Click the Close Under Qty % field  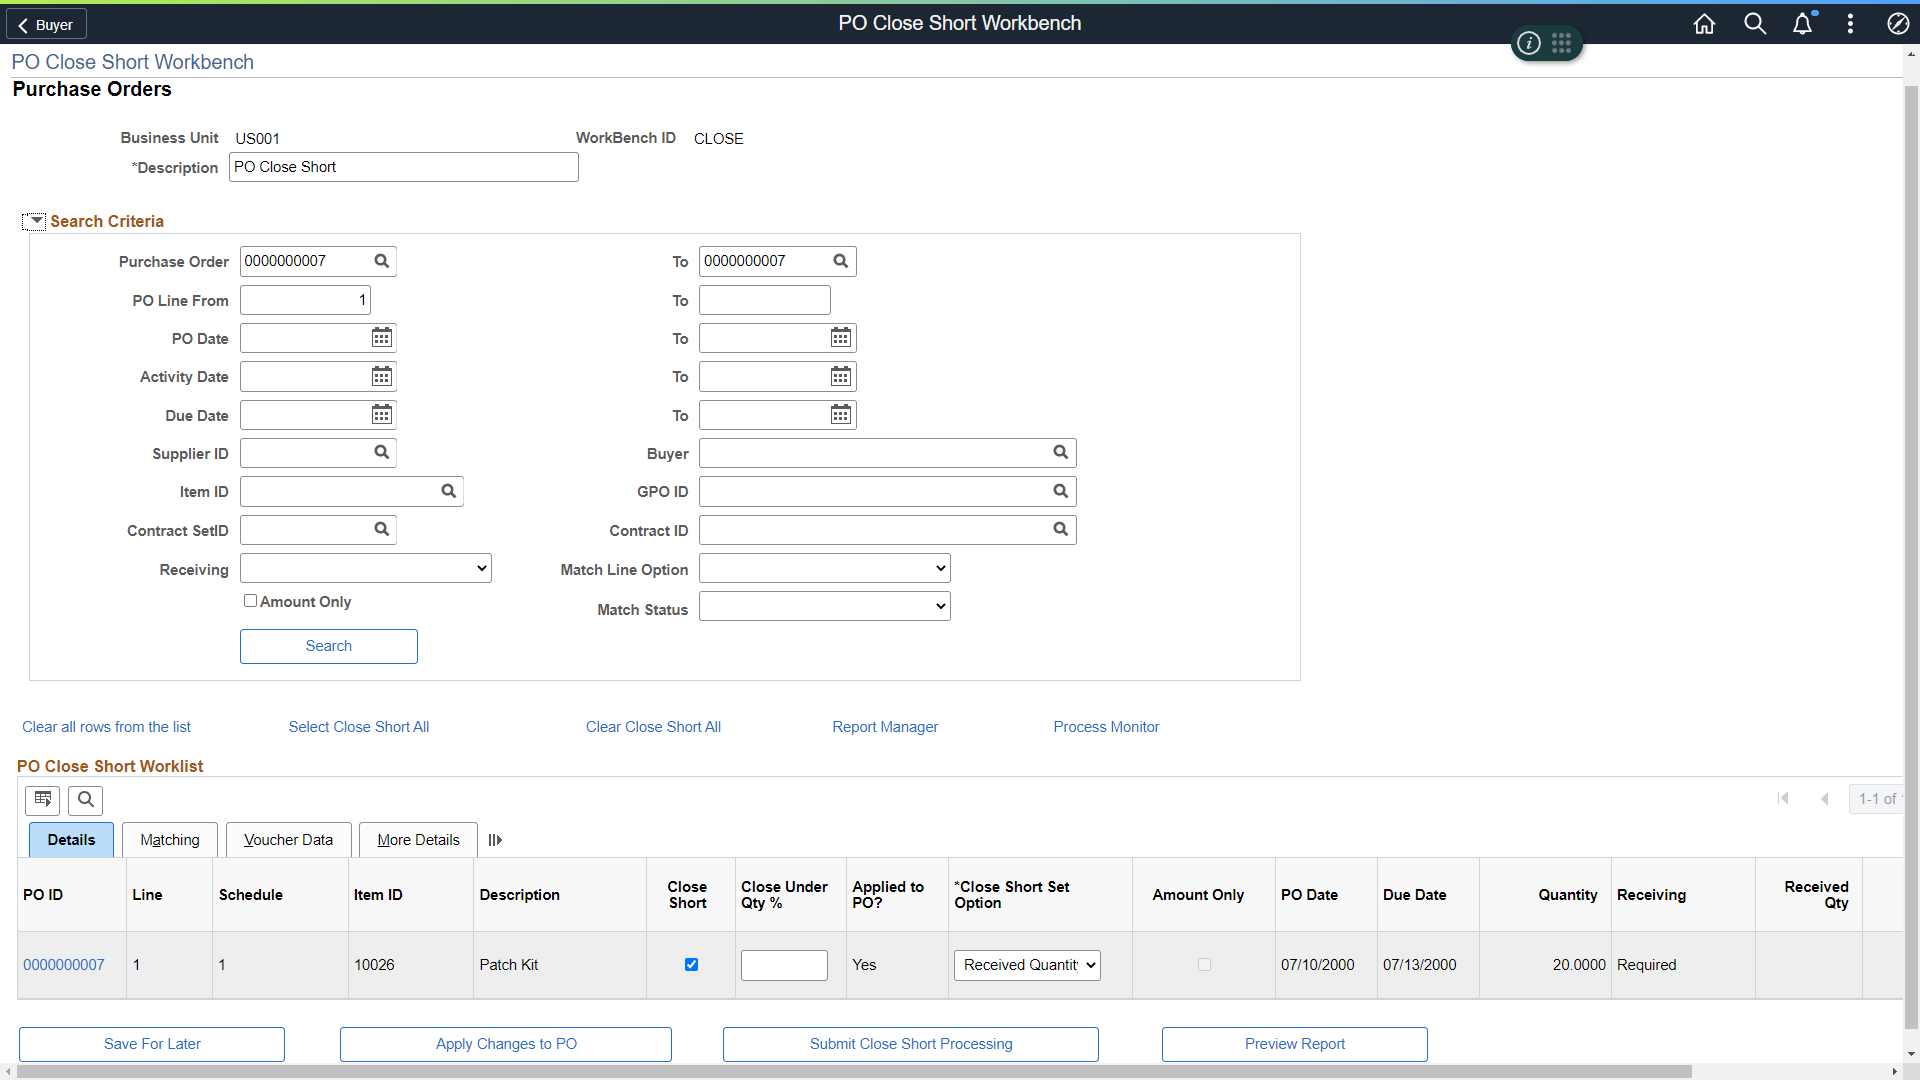(x=784, y=965)
